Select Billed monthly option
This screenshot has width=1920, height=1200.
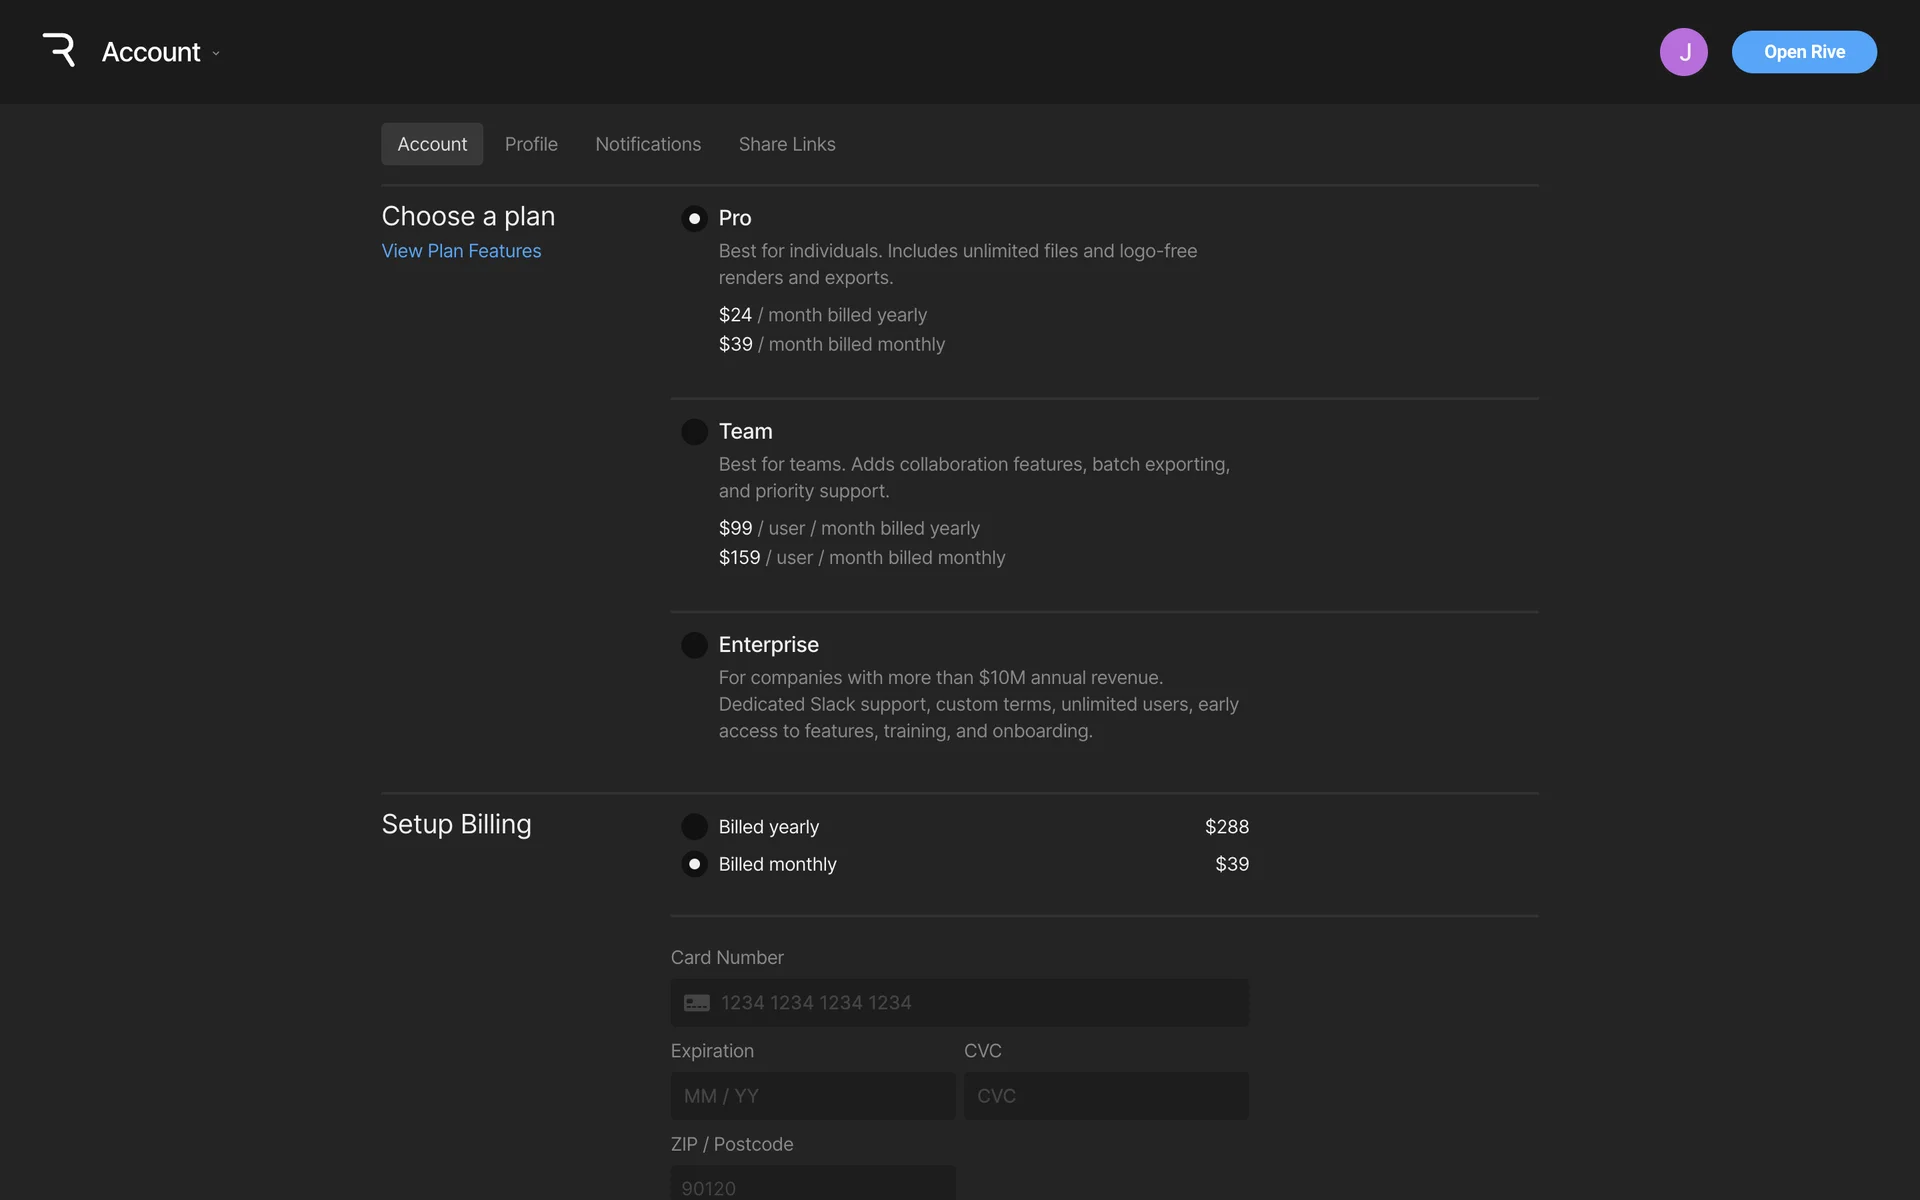coord(694,864)
